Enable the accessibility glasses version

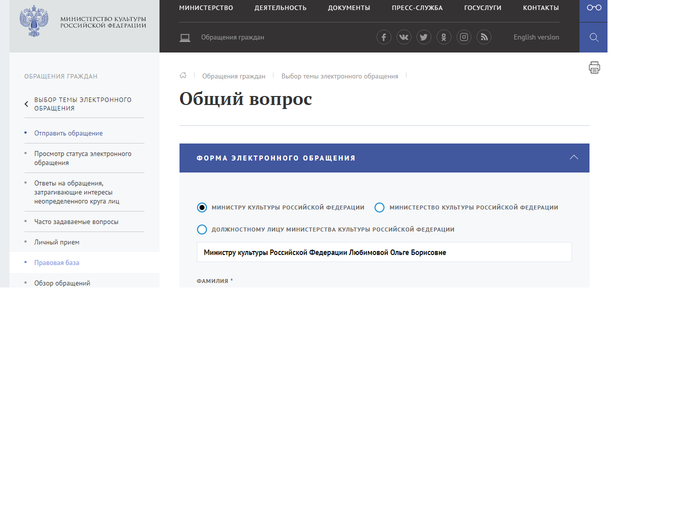click(594, 8)
